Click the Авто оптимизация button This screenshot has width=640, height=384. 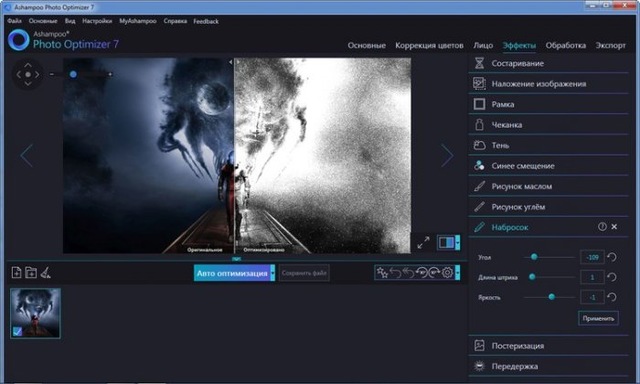pos(232,273)
